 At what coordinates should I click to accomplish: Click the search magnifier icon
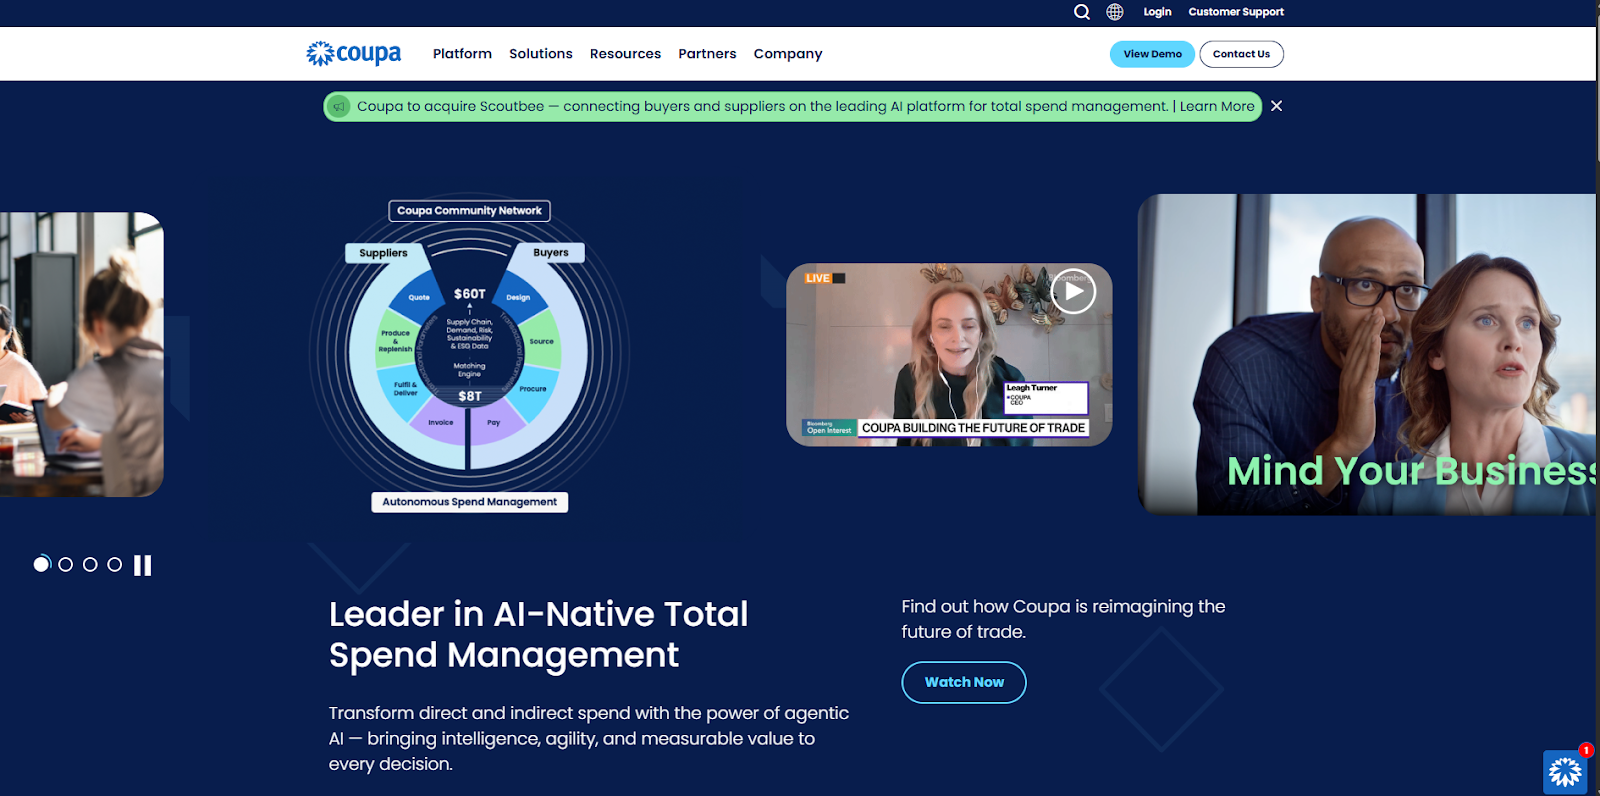(1082, 12)
